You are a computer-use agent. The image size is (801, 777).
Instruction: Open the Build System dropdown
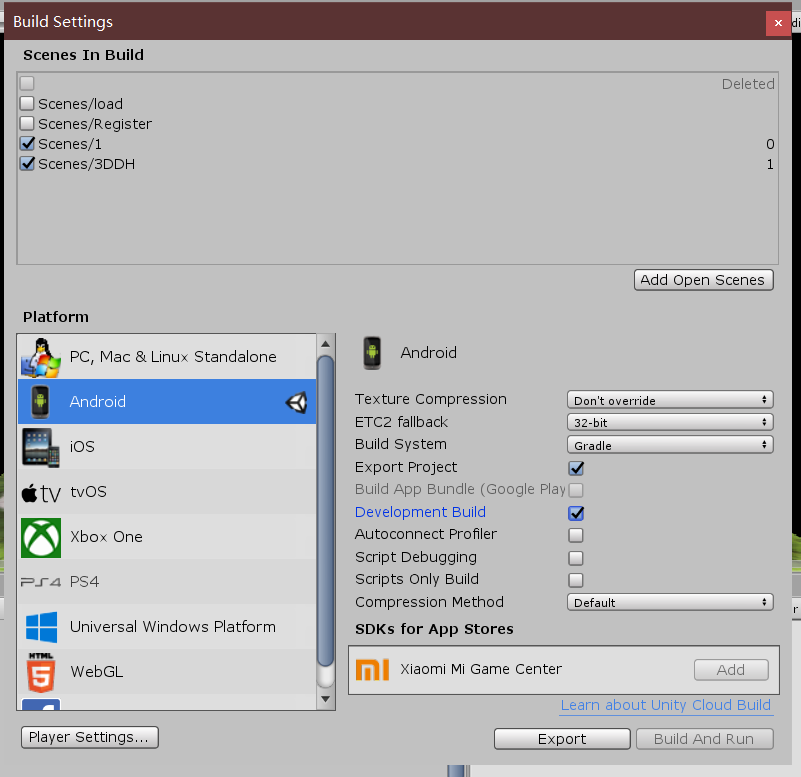click(x=669, y=444)
